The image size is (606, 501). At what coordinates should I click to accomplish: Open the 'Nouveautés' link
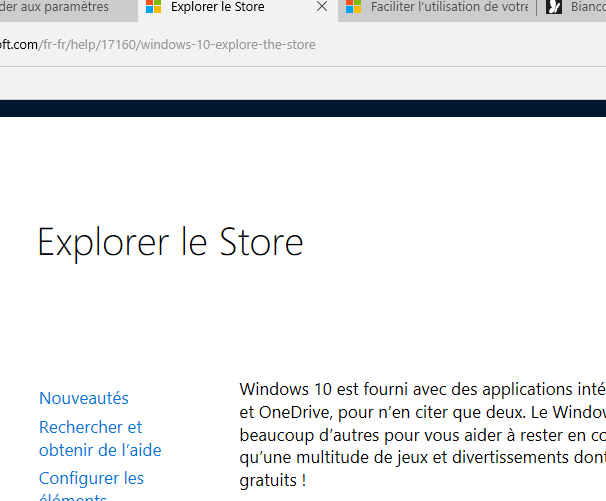(x=84, y=399)
